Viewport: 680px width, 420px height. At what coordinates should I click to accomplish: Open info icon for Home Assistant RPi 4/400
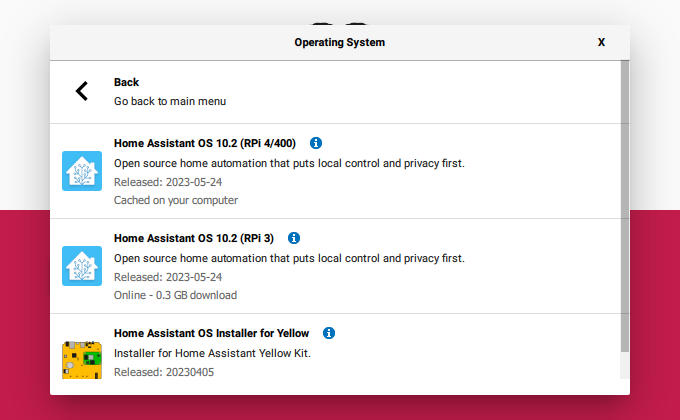(x=316, y=143)
